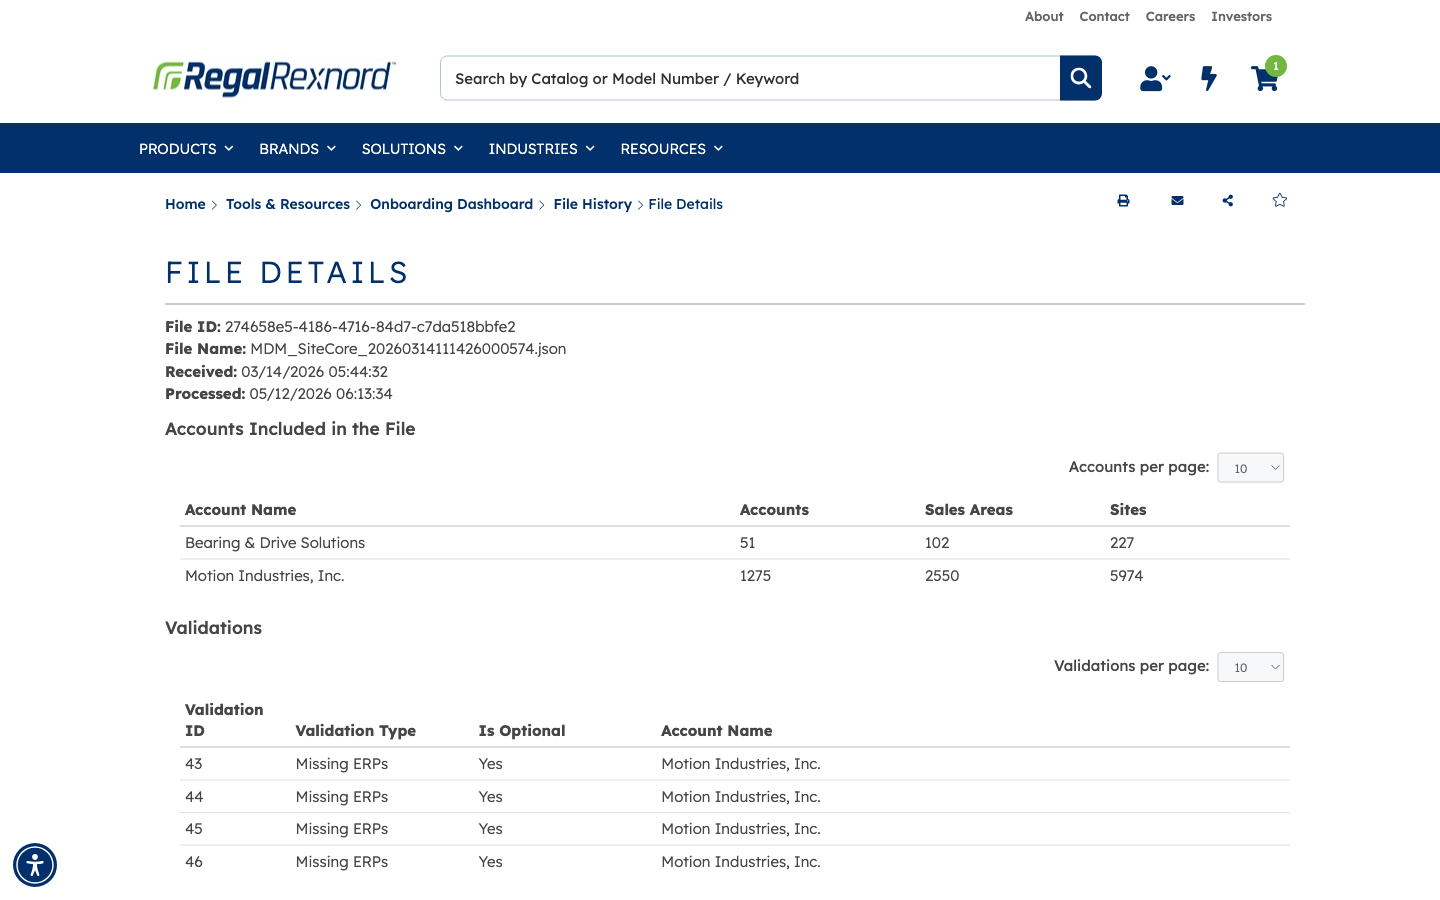Select validation ID 46
The image size is (1440, 900).
194,862
